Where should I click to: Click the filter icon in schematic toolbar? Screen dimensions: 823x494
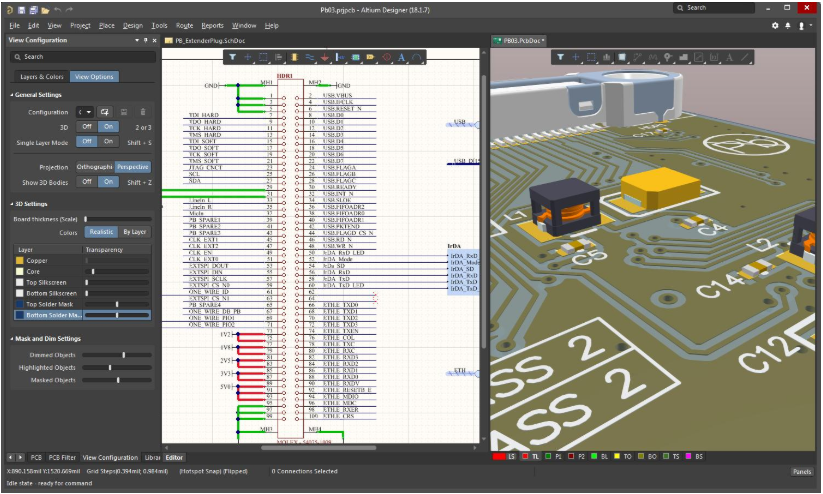point(232,57)
